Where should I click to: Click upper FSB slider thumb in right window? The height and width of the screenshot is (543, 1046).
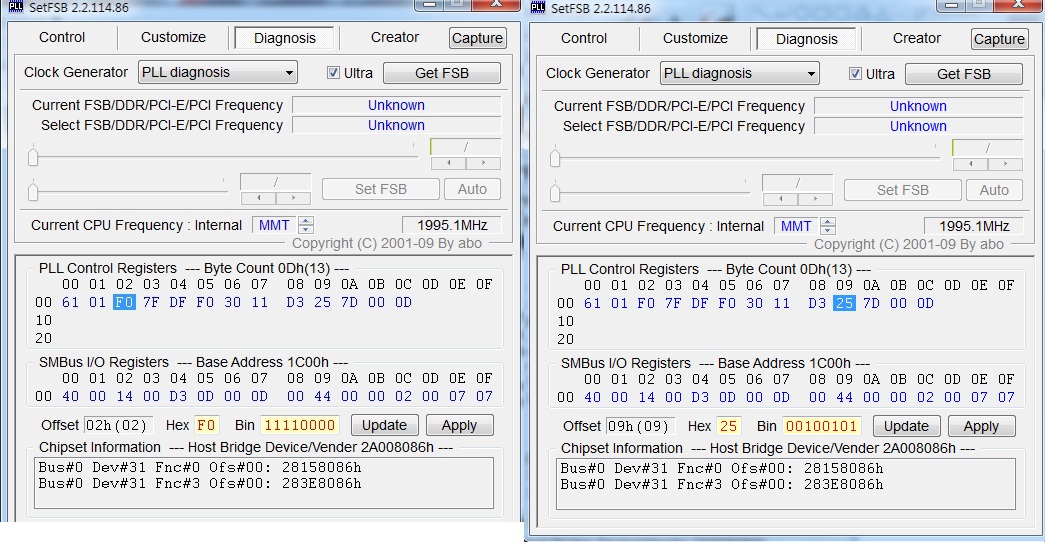(555, 158)
